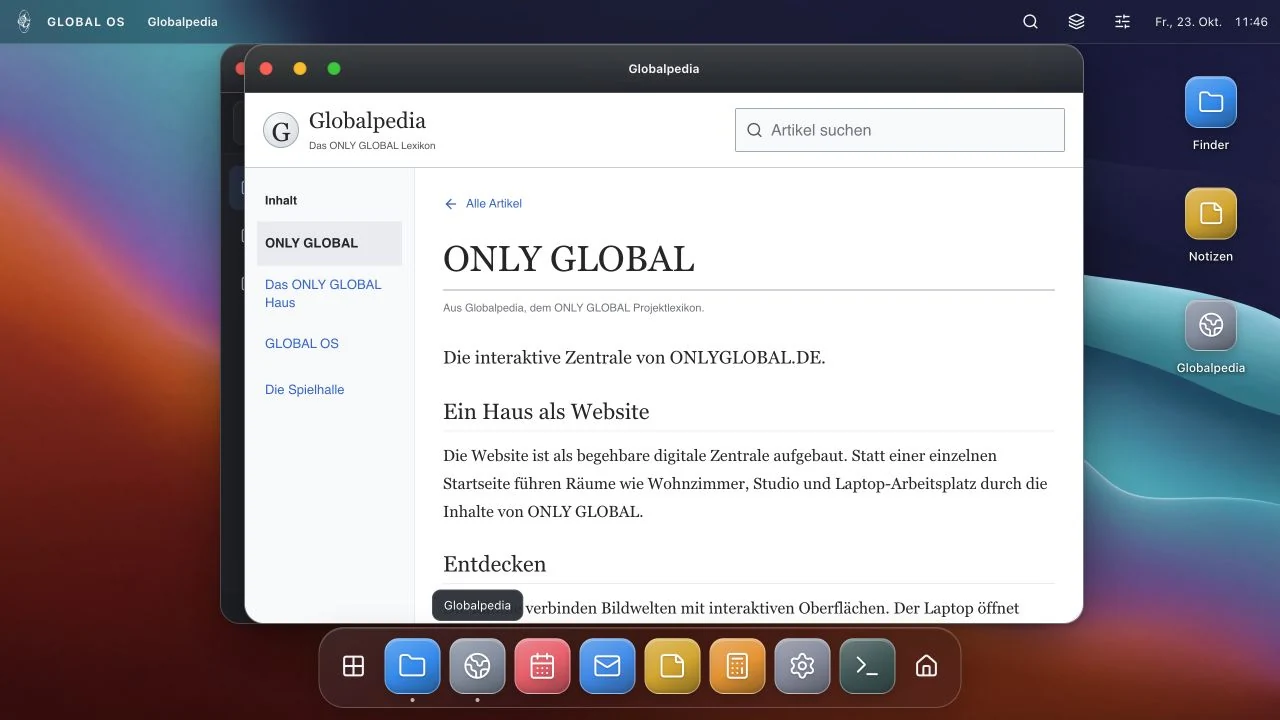Close the Globalpedia window
The height and width of the screenshot is (720, 1280).
click(x=266, y=69)
